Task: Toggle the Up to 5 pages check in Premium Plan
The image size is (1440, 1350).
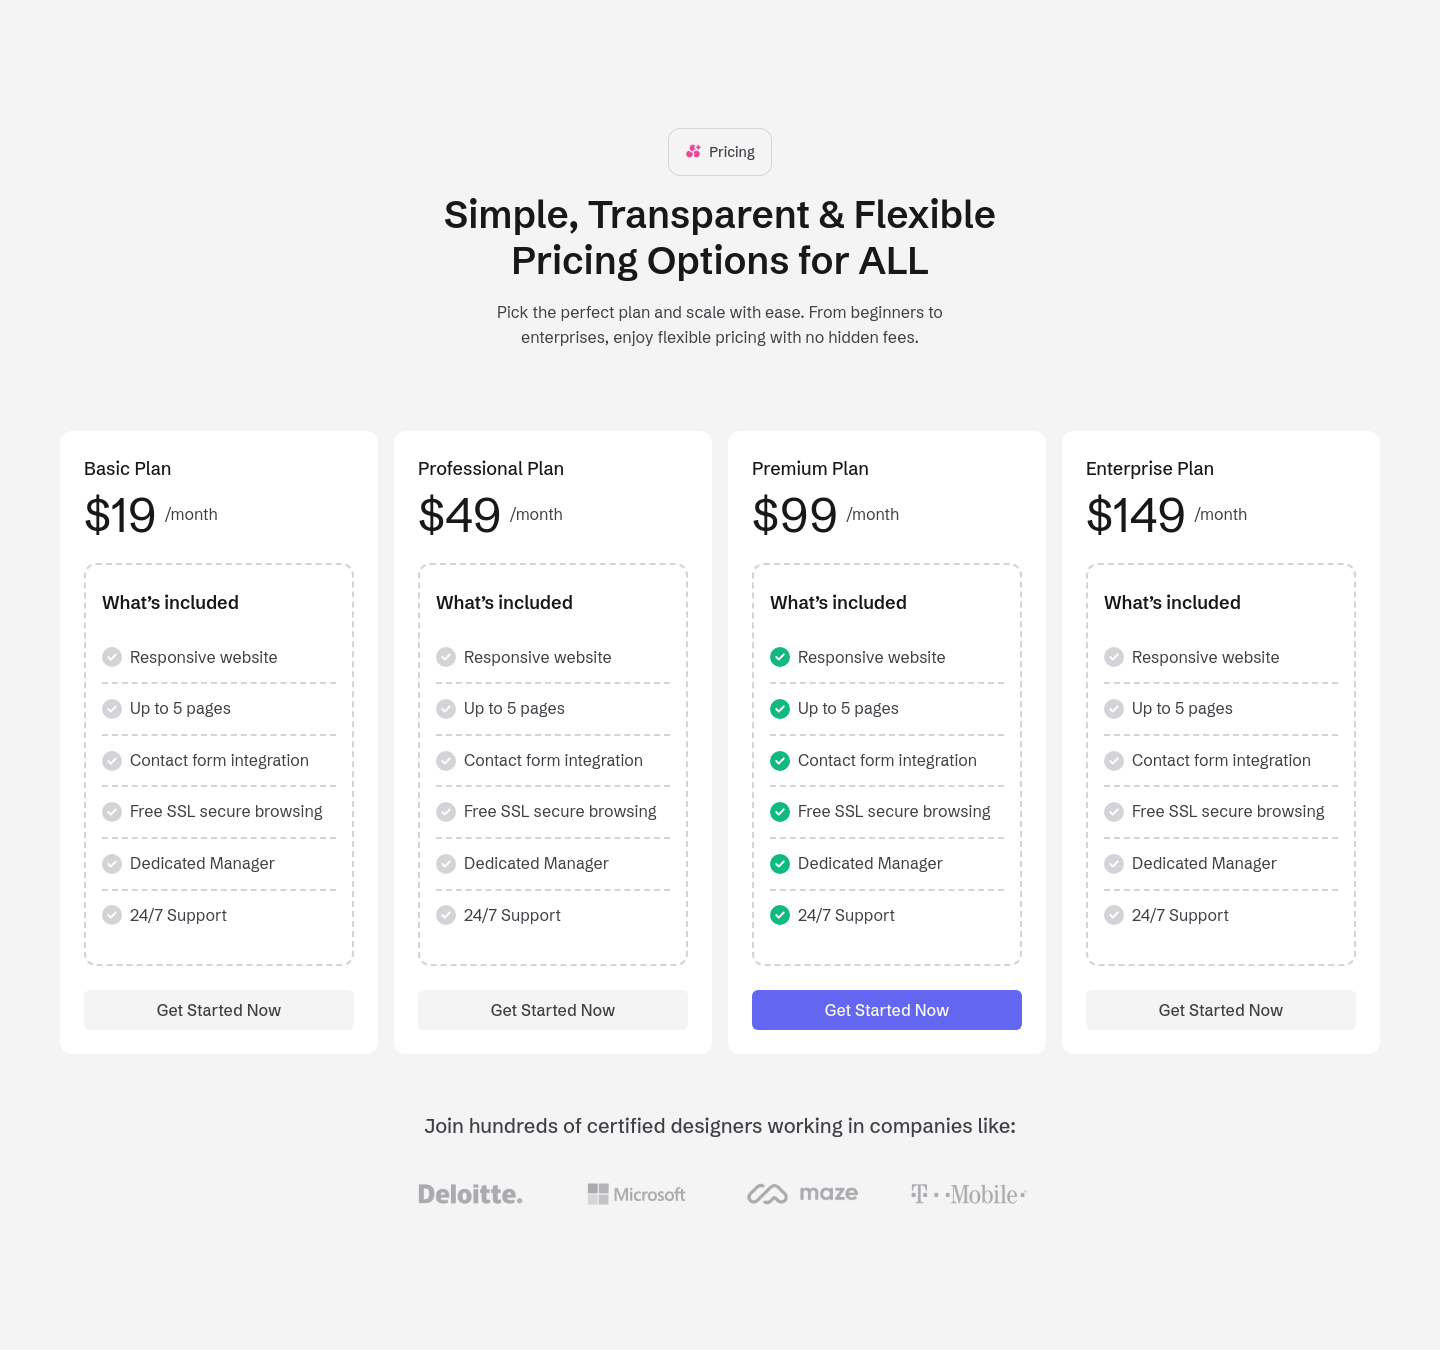Action: point(779,709)
